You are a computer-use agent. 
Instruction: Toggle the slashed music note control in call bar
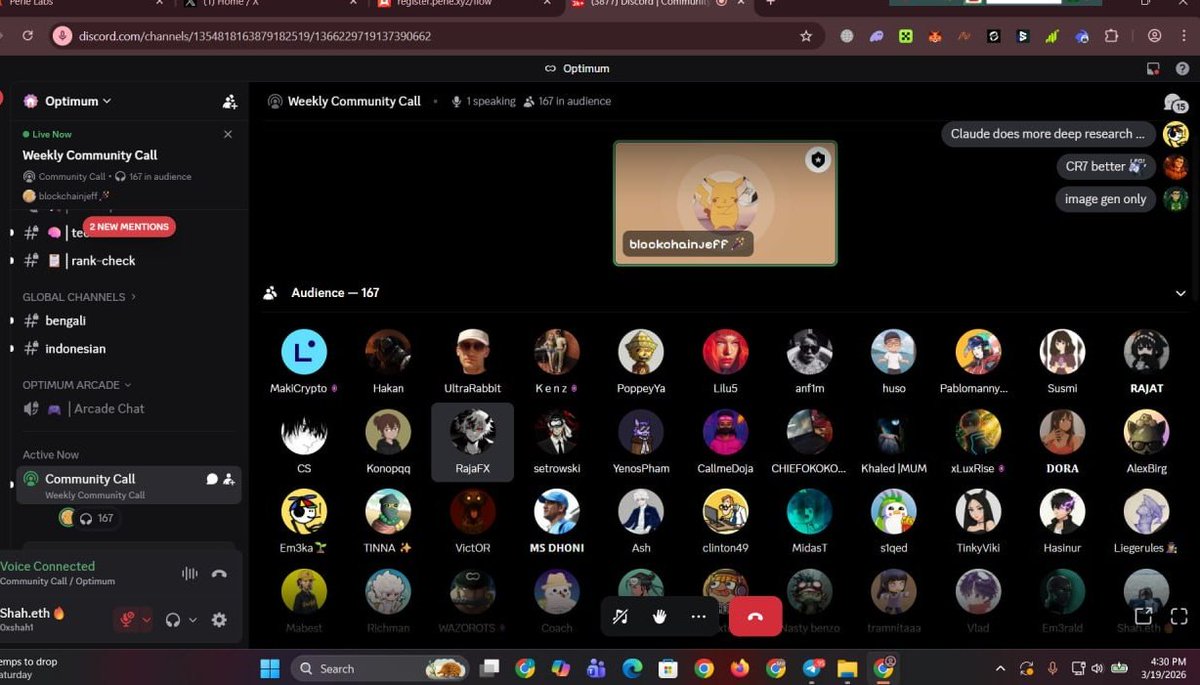click(620, 617)
